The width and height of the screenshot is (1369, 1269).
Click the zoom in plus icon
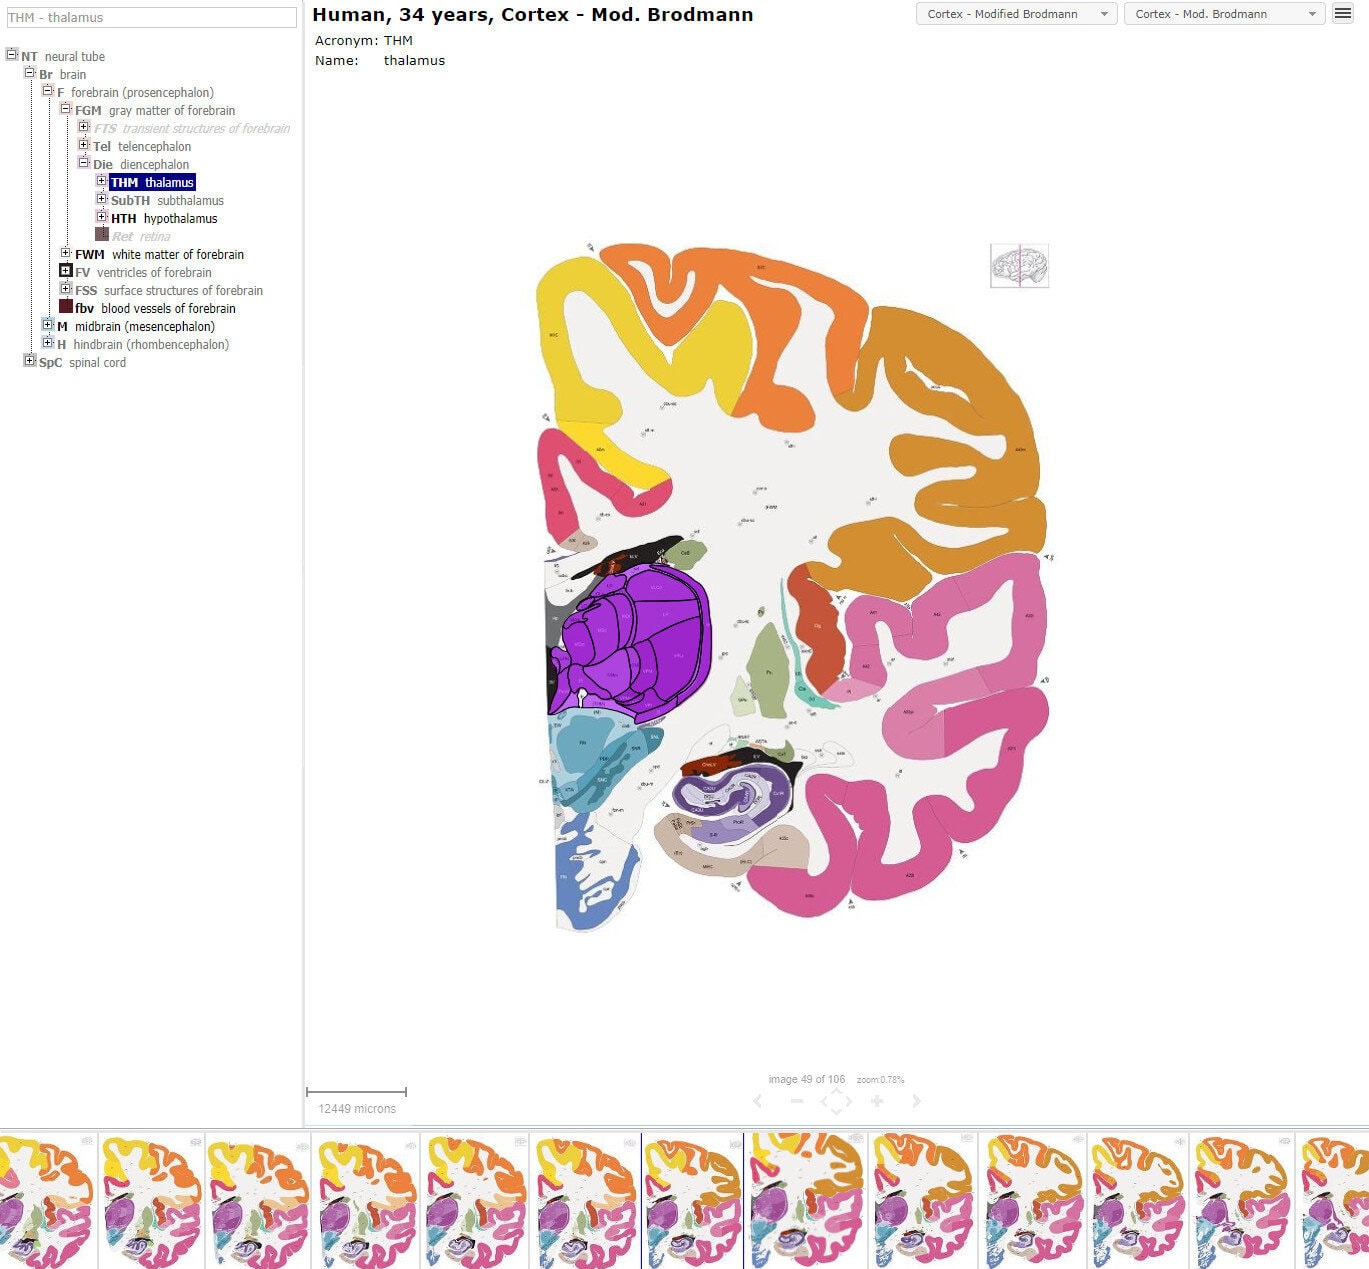tap(877, 1101)
